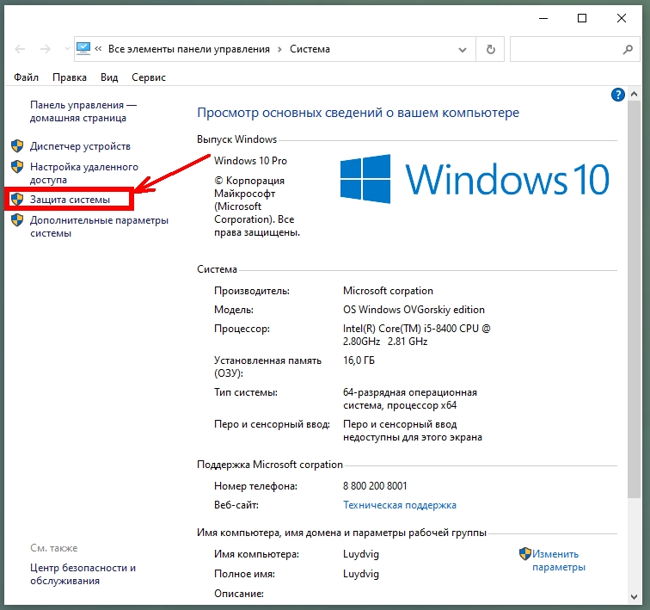
Task: Open Дополнительные параметры системы link
Action: [99, 227]
